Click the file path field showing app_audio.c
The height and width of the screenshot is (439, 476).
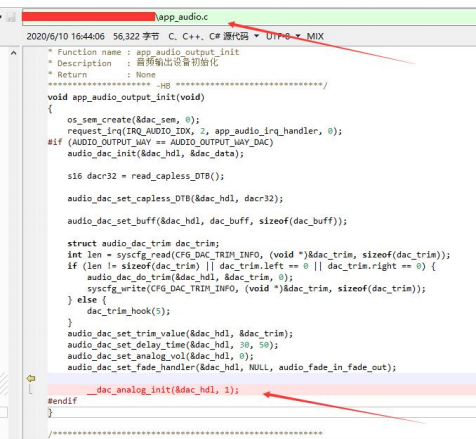click(249, 18)
